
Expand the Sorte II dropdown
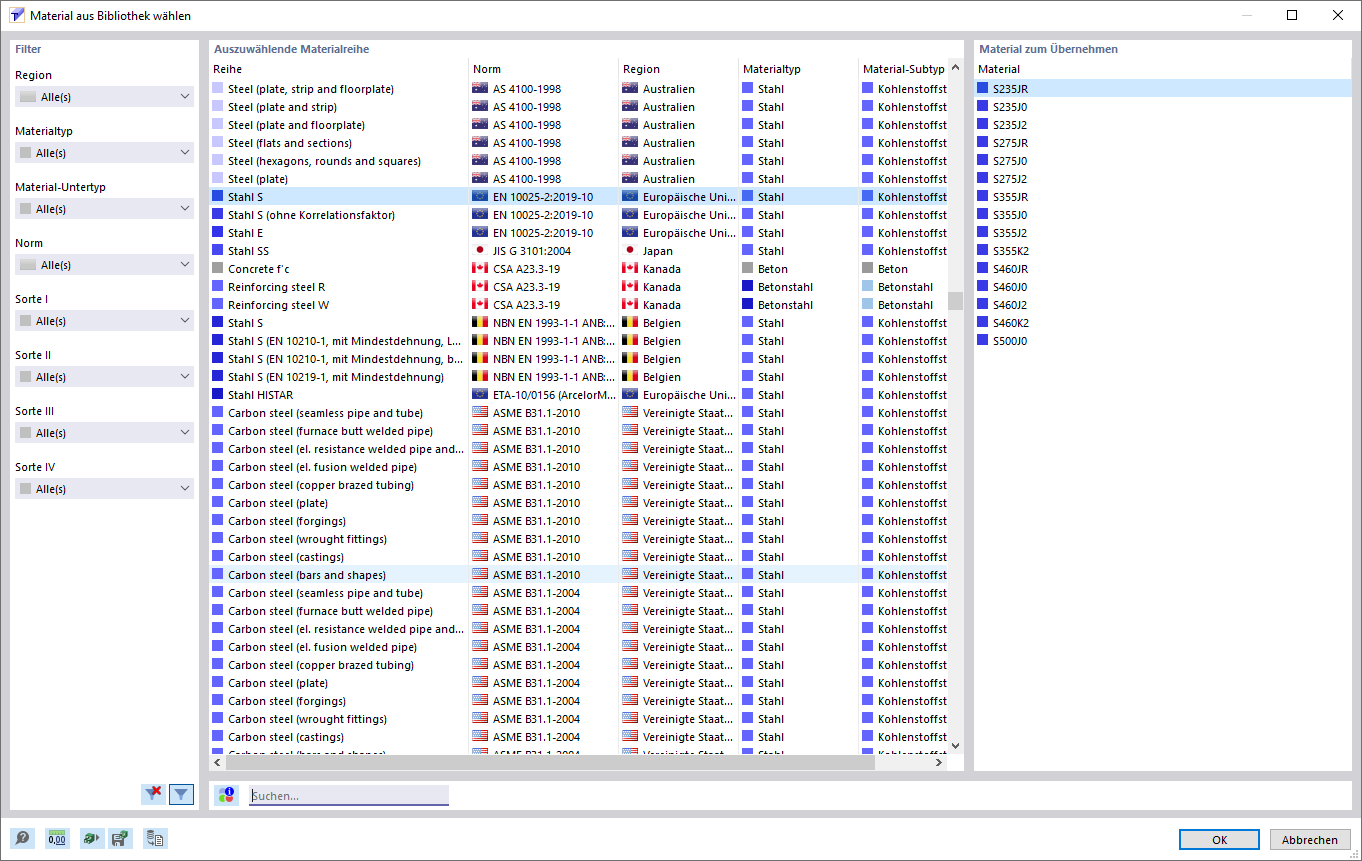[104, 377]
